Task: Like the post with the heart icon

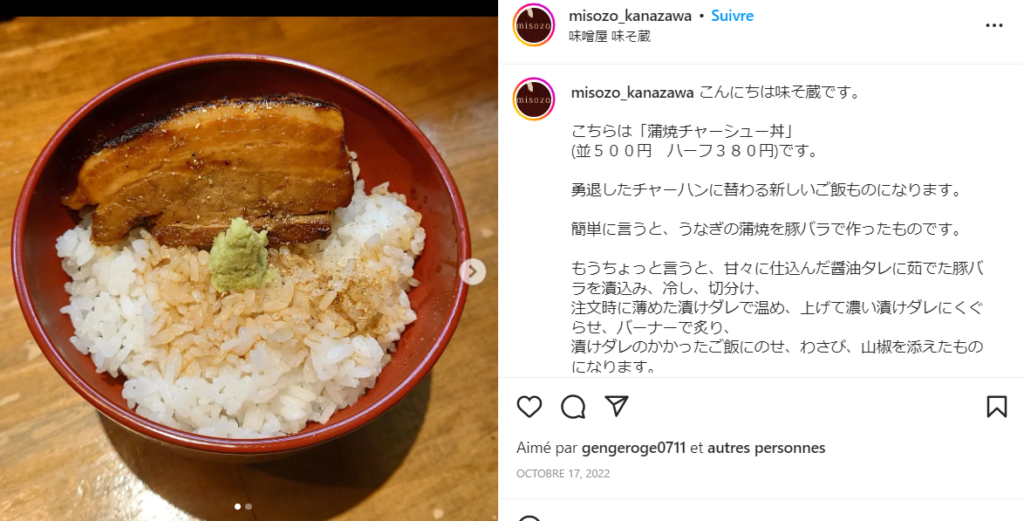Action: 529,407
